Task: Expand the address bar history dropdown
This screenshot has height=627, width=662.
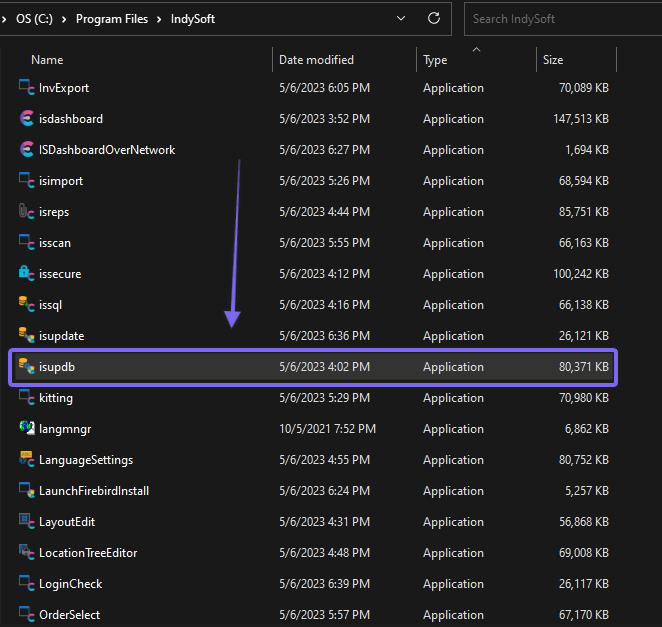Action: pyautogui.click(x=401, y=18)
